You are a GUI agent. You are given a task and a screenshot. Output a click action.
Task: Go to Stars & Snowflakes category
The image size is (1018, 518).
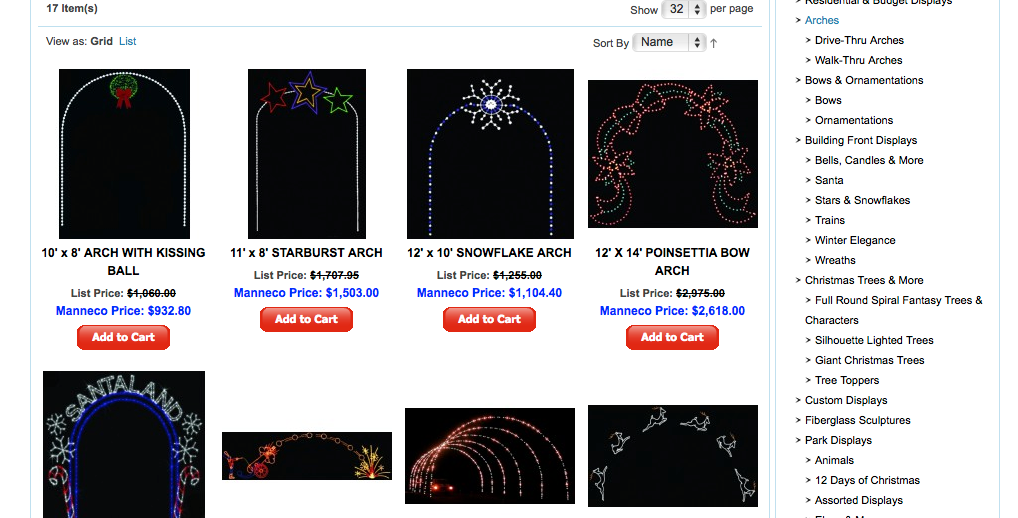point(862,201)
